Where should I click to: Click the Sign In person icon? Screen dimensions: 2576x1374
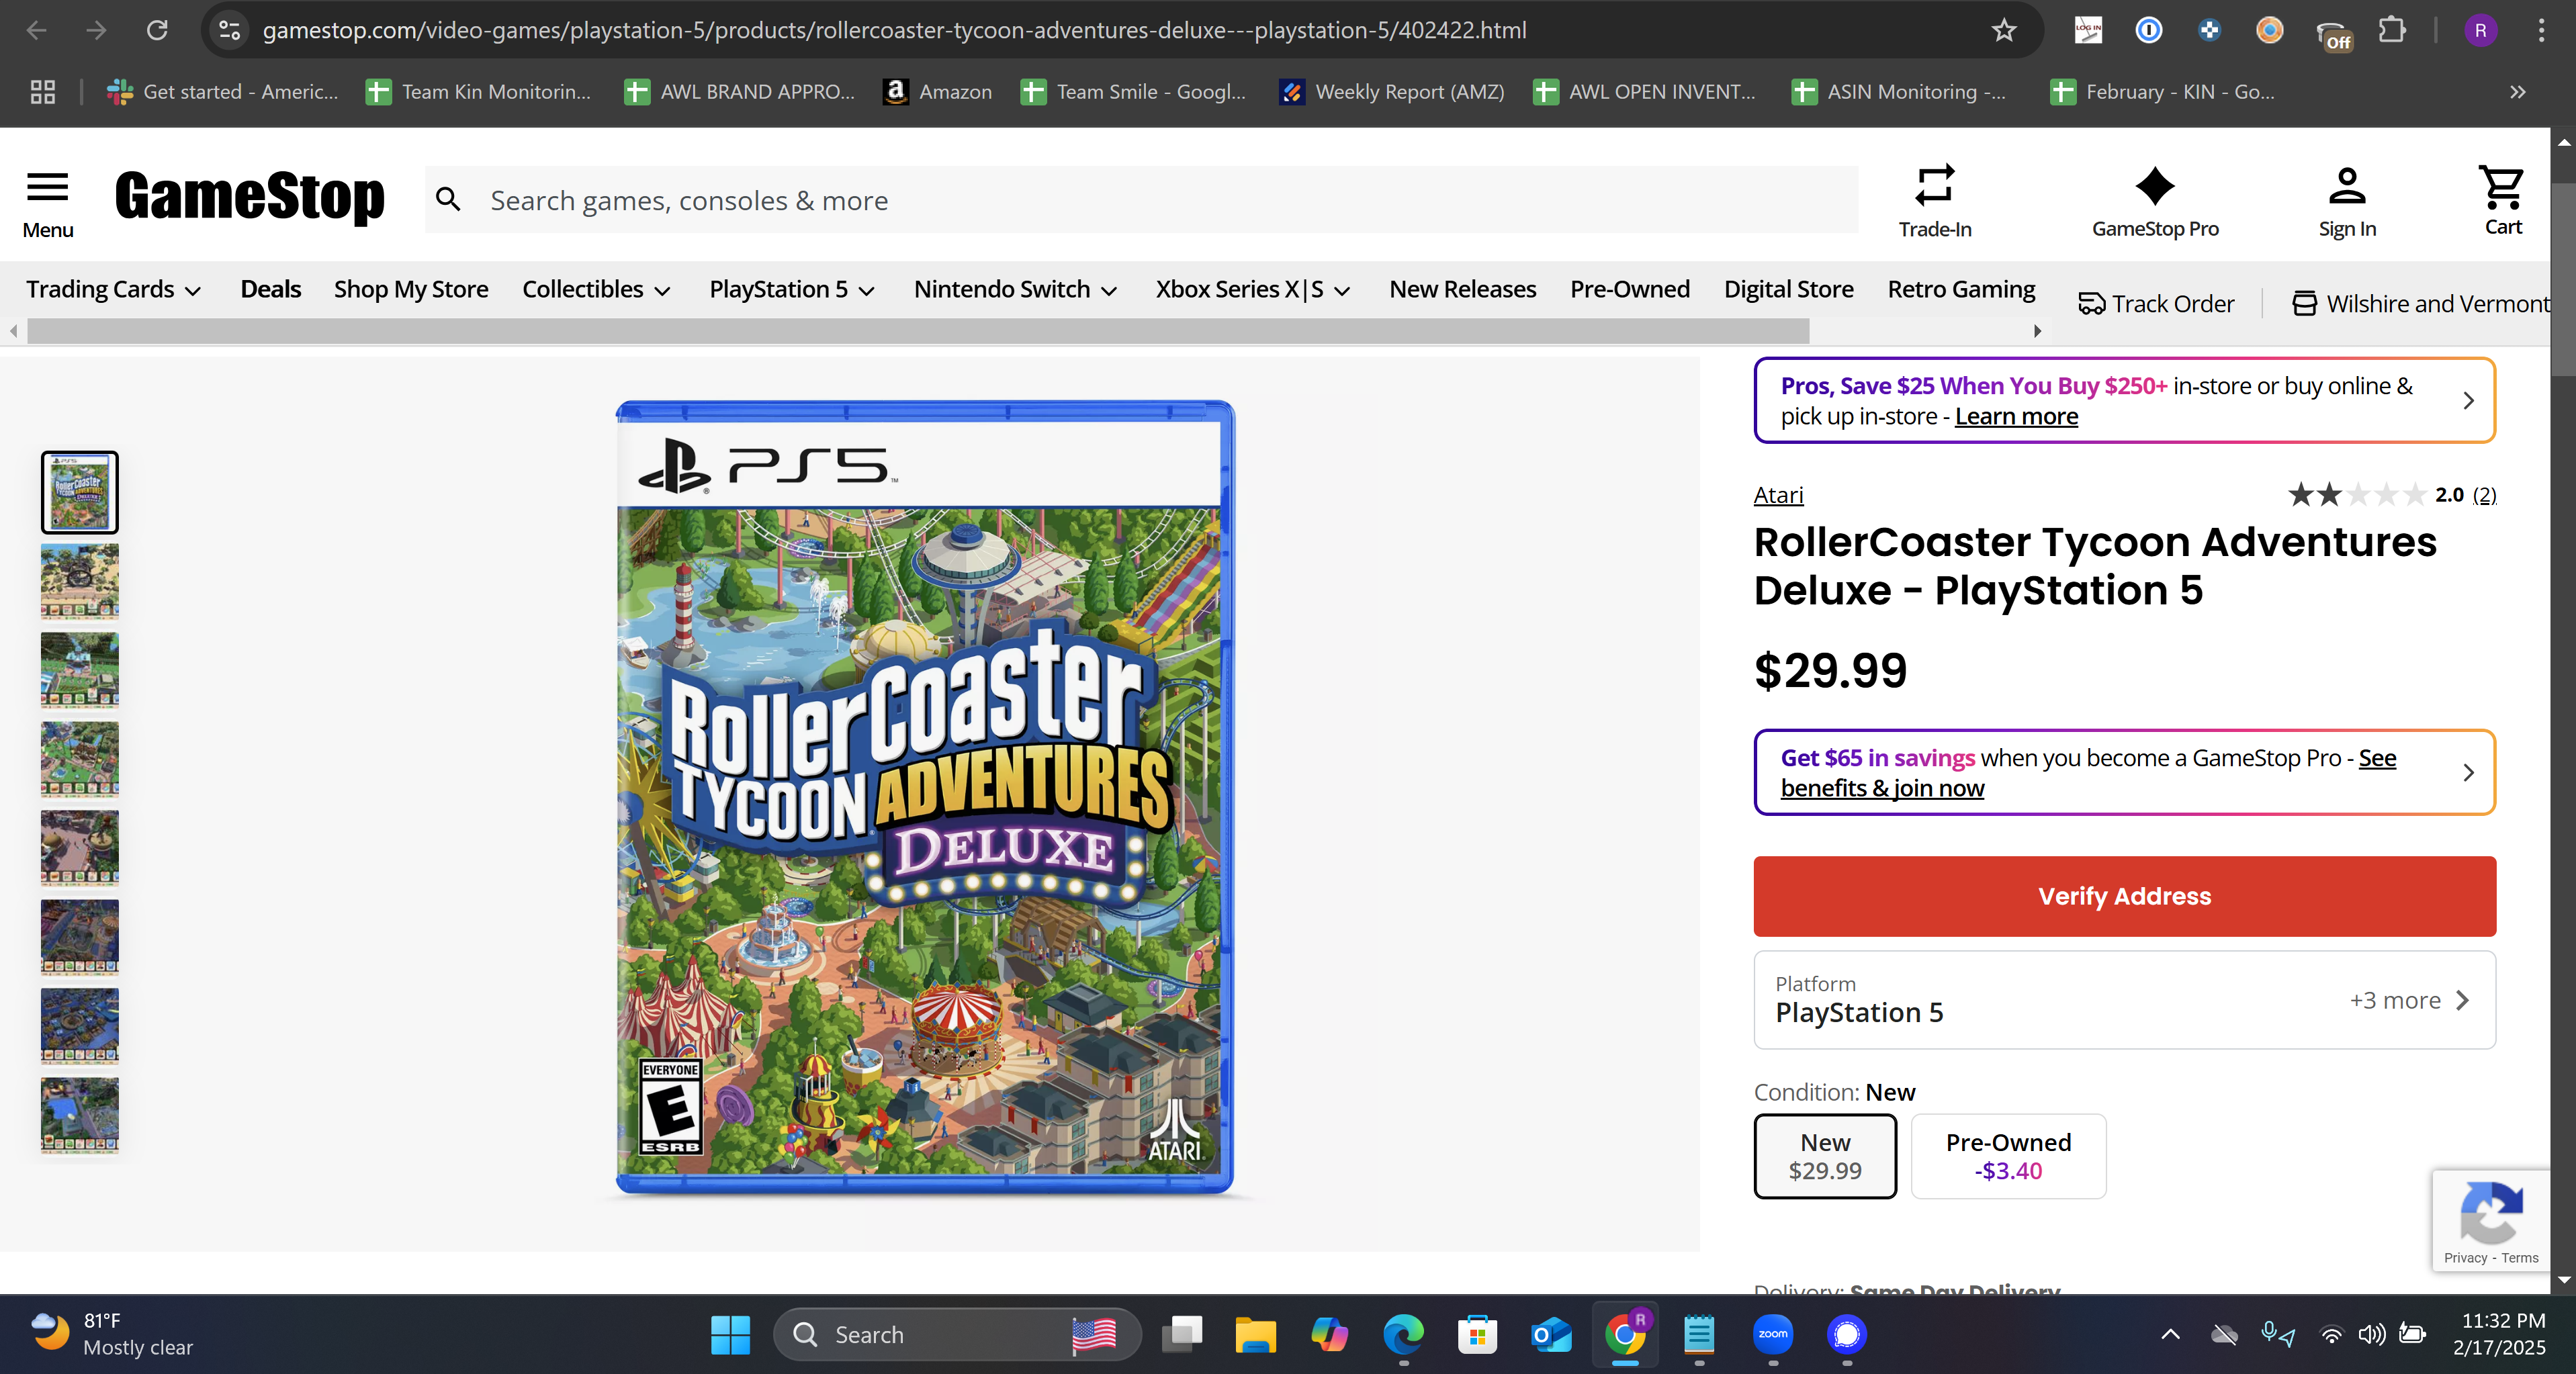pos(2347,186)
